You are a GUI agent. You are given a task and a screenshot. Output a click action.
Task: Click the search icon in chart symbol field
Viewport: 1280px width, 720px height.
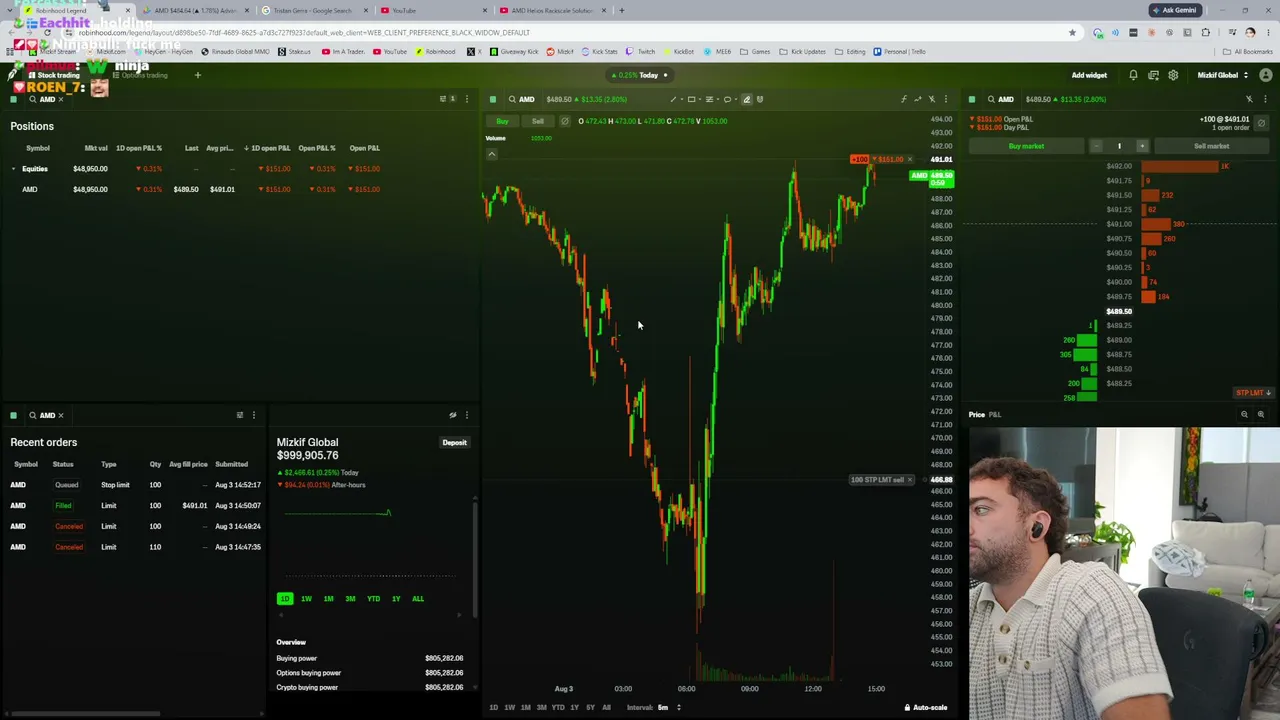[512, 99]
